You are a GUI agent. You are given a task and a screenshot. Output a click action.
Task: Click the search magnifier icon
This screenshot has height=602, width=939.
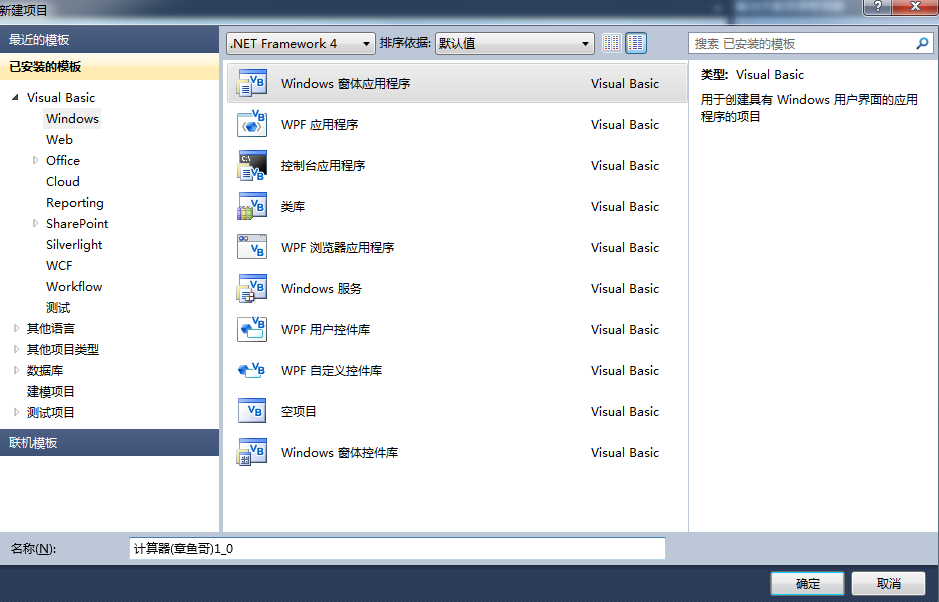[x=922, y=43]
